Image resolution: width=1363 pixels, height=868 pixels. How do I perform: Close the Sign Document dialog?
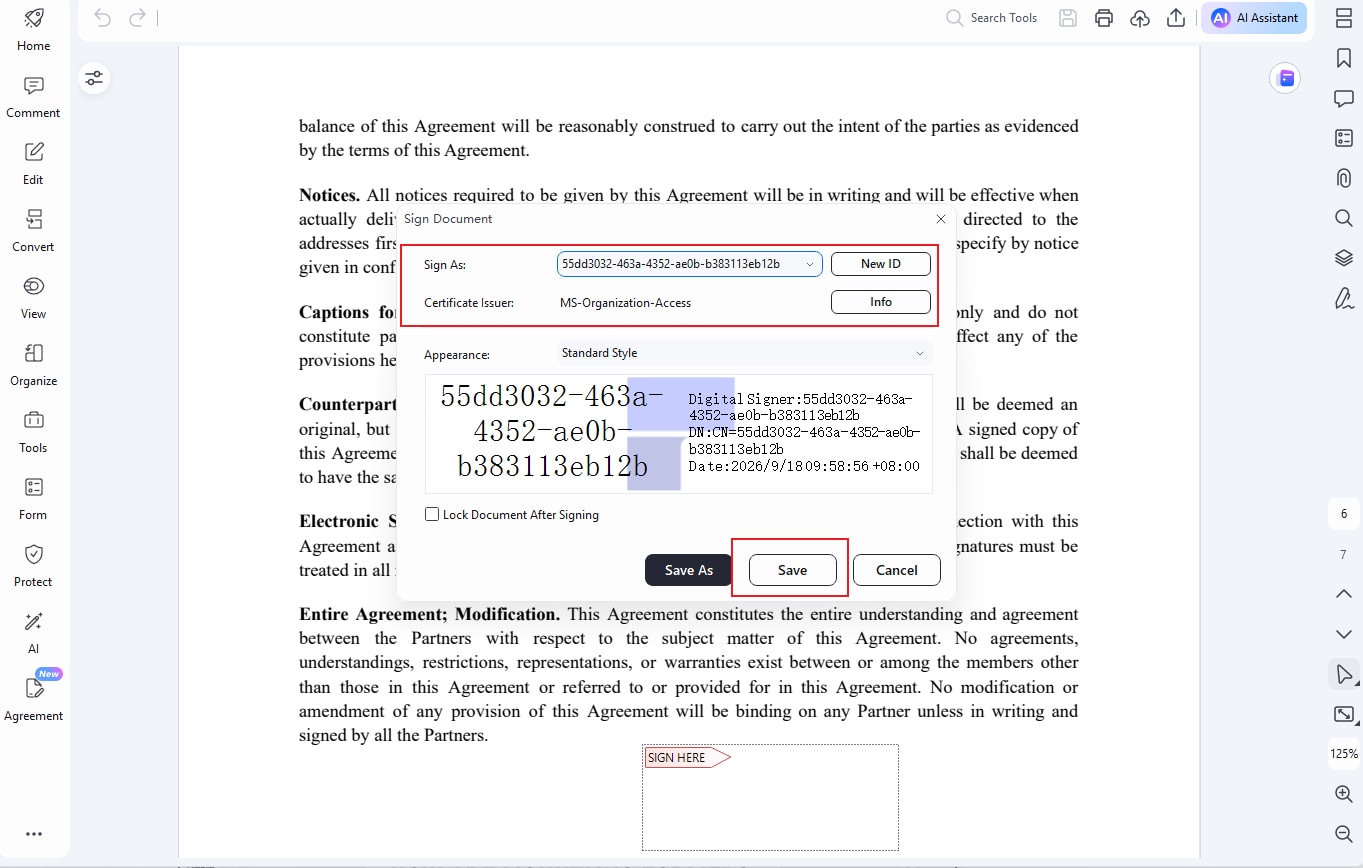click(940, 218)
